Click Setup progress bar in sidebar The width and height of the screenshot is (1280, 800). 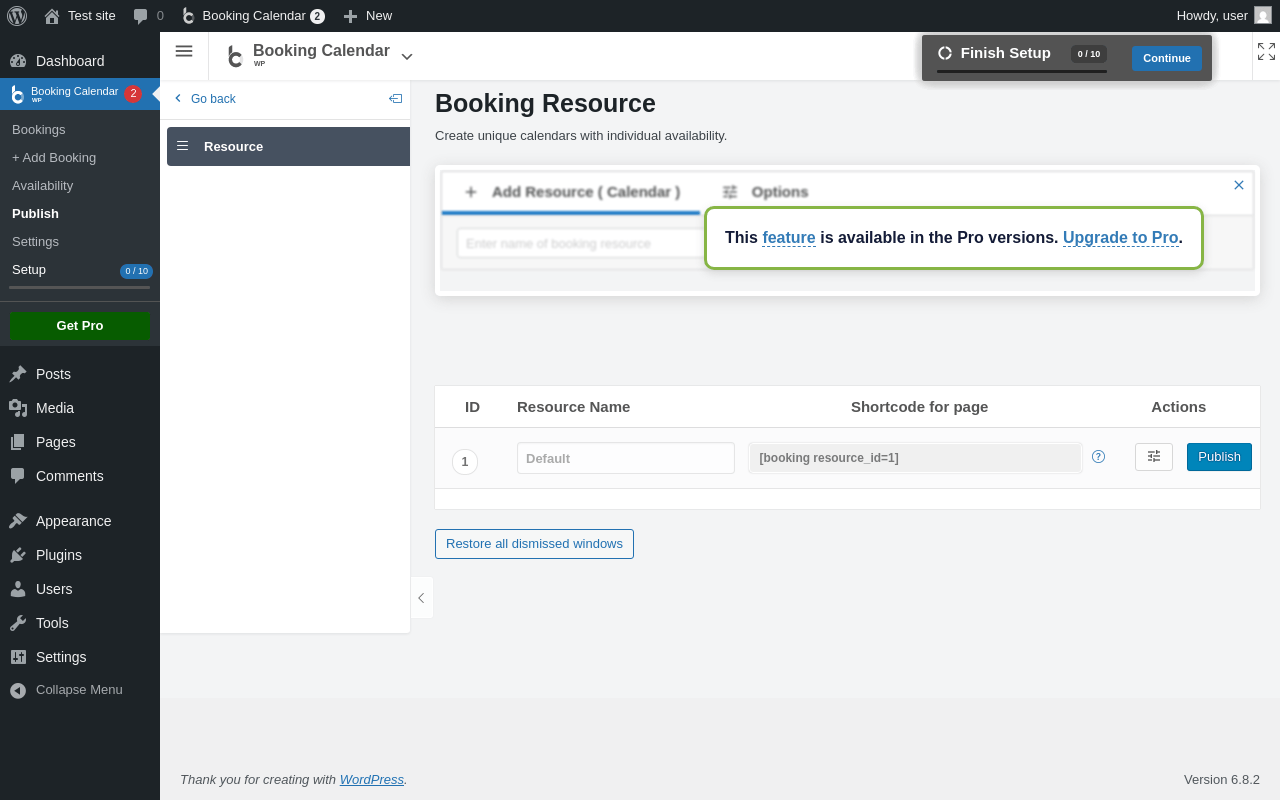(x=80, y=288)
